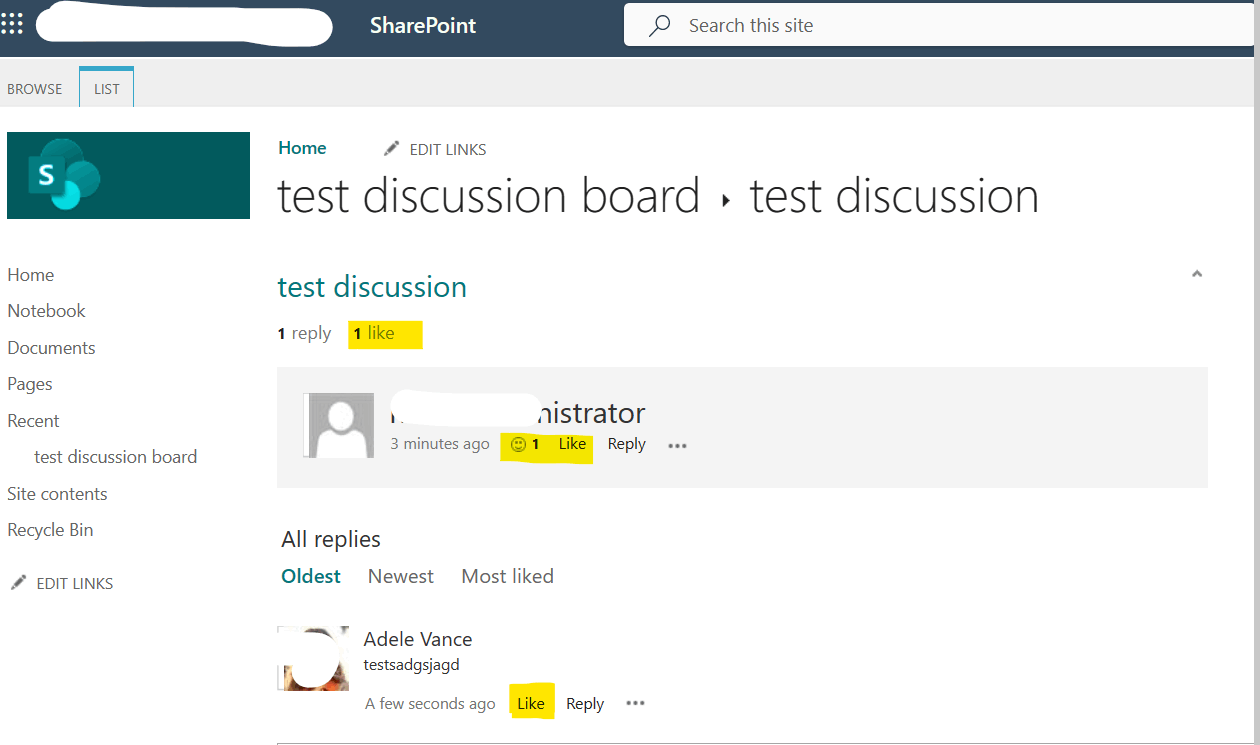Screen dimensions: 1260x745
Task: Click the smiley like icon on the post
Action: coord(518,444)
